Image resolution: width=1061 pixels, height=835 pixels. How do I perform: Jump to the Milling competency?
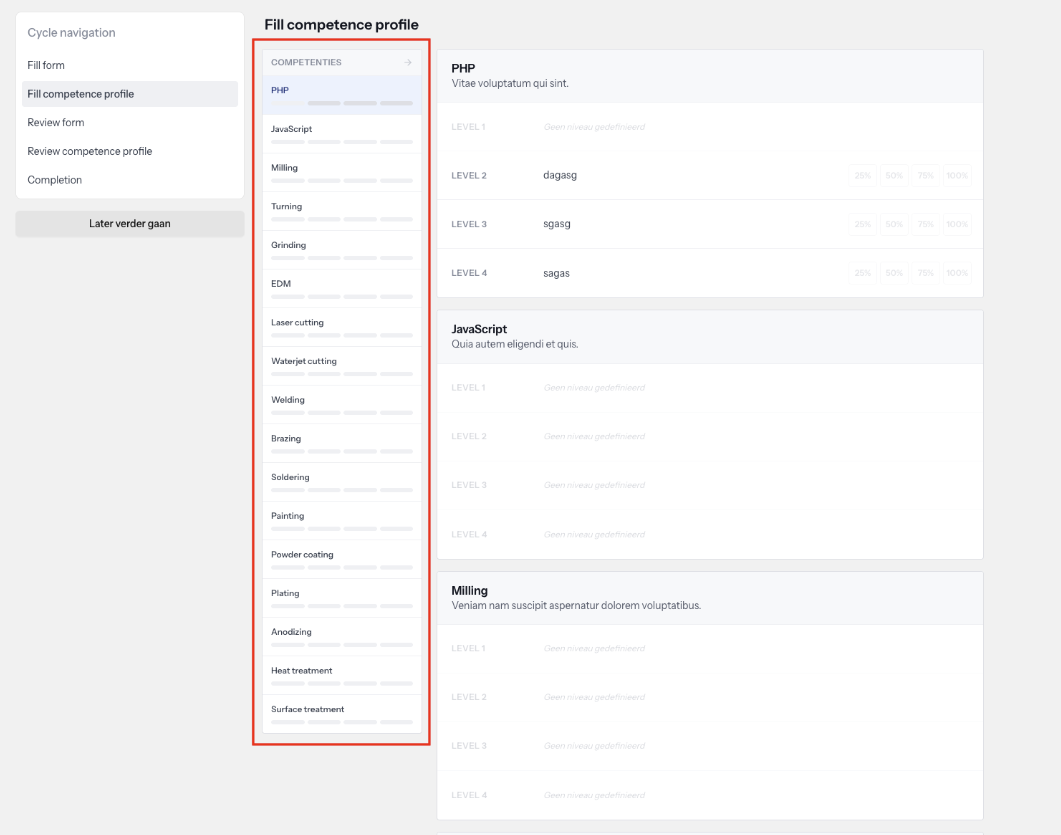[342, 173]
